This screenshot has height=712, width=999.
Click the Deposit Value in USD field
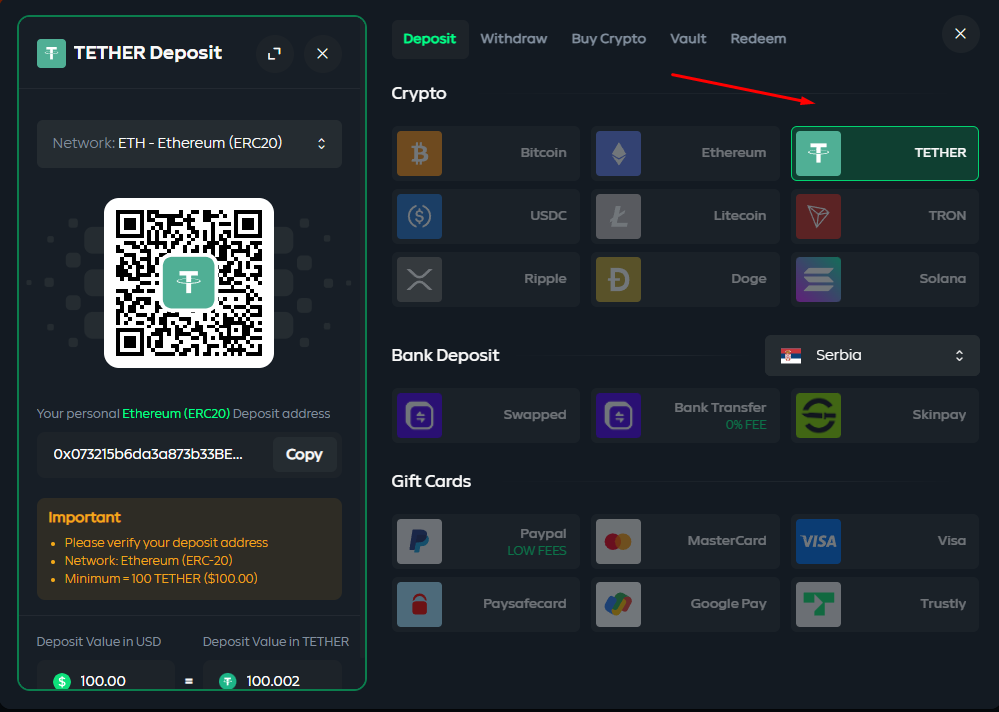coord(106,676)
